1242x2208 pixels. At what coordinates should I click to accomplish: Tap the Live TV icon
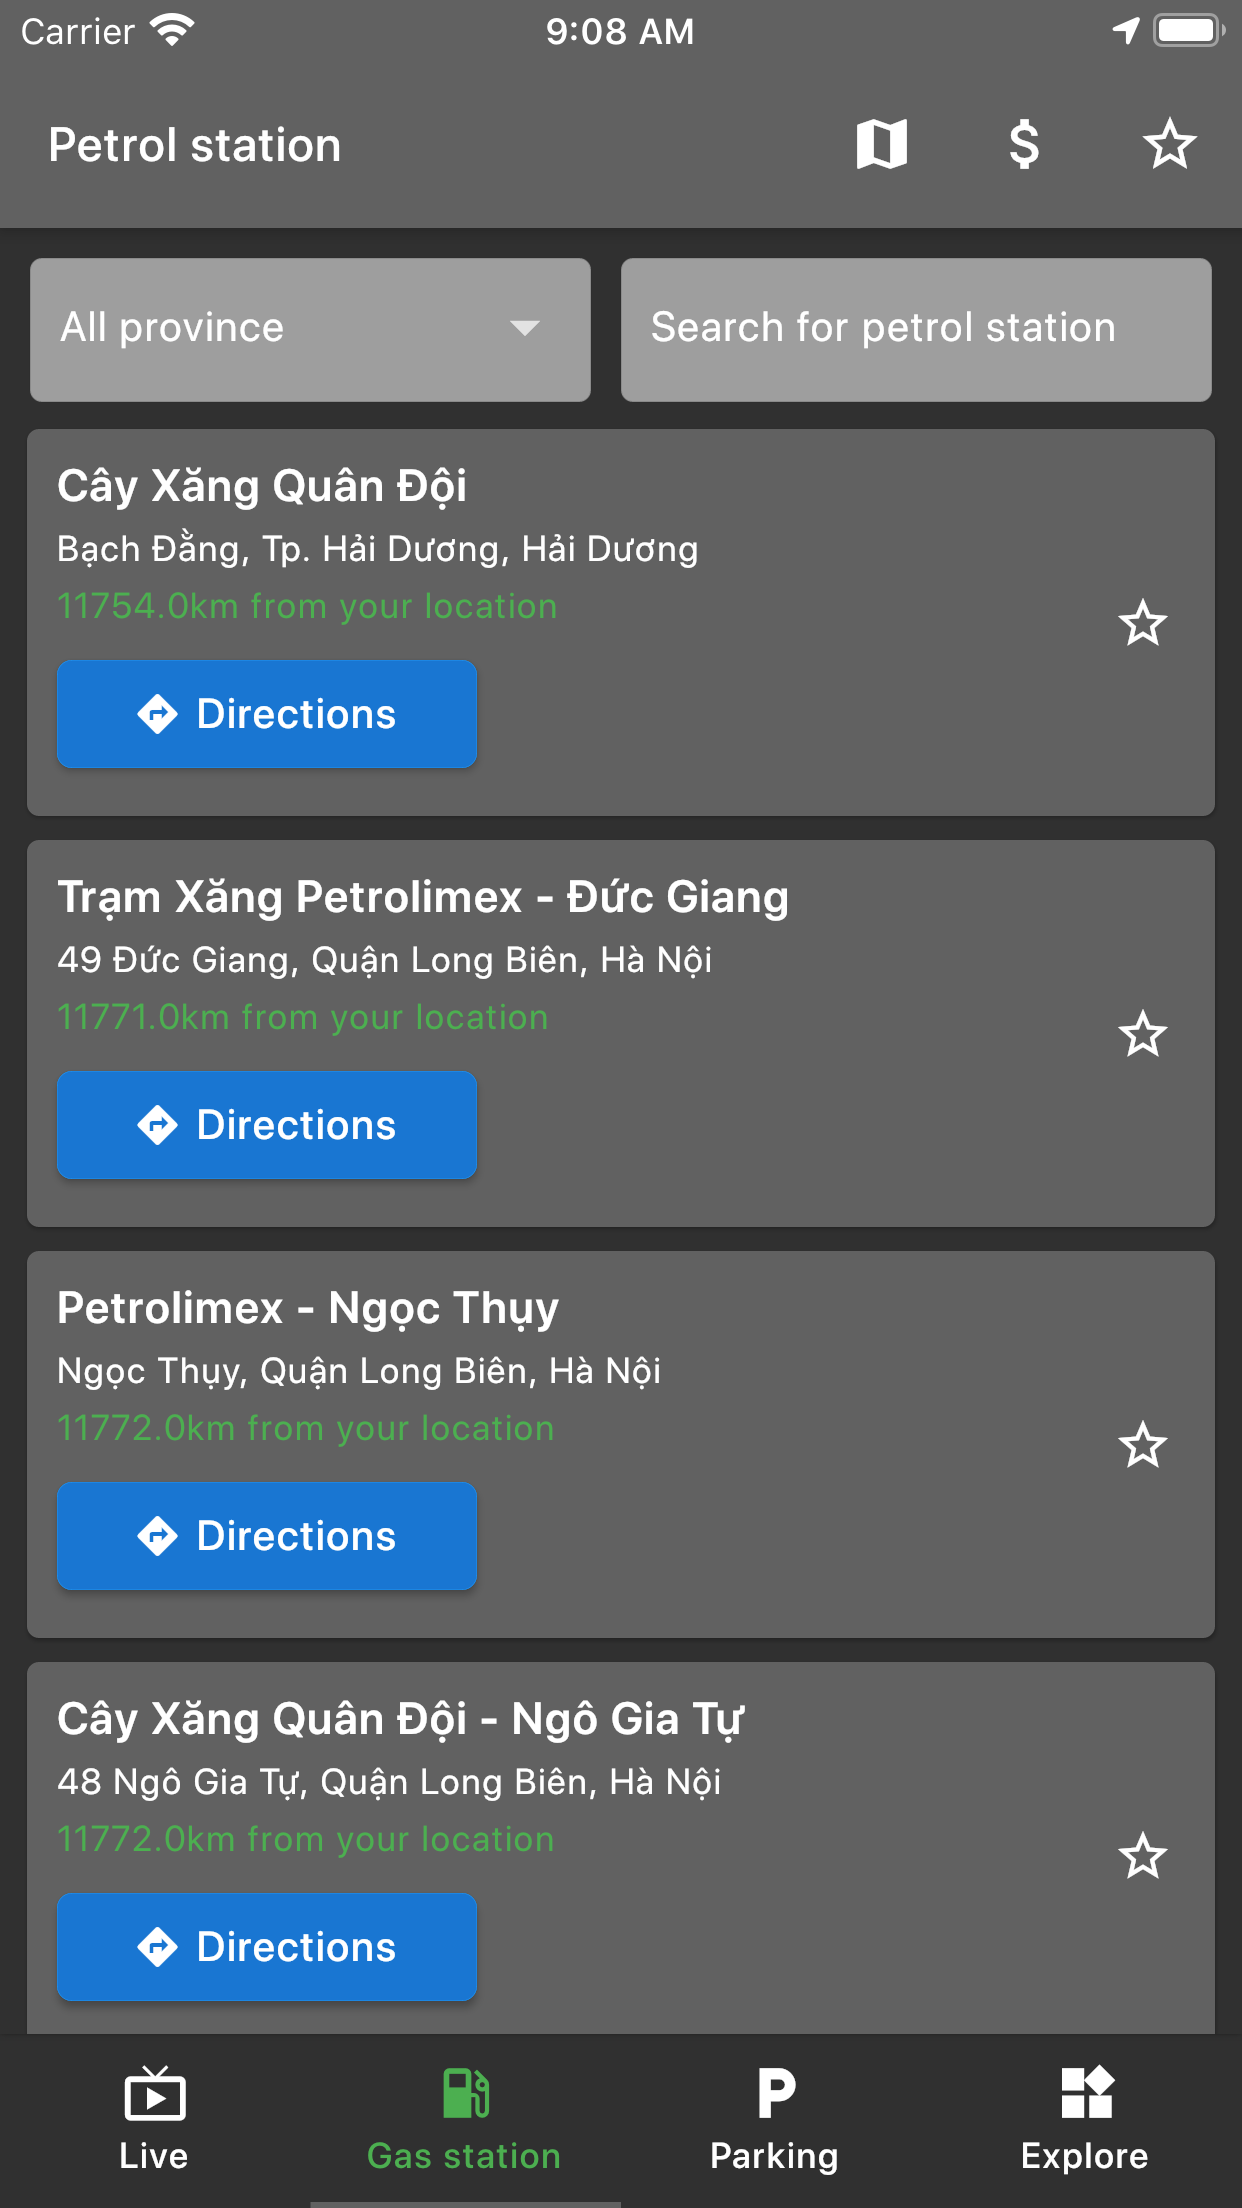(154, 2093)
